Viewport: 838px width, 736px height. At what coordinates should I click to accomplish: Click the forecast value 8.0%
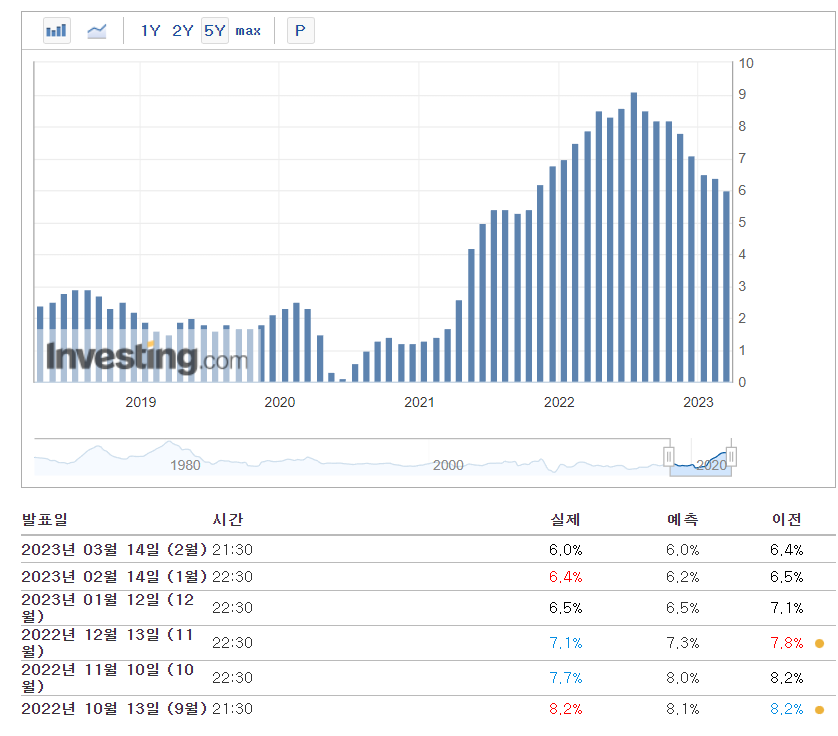point(682,678)
